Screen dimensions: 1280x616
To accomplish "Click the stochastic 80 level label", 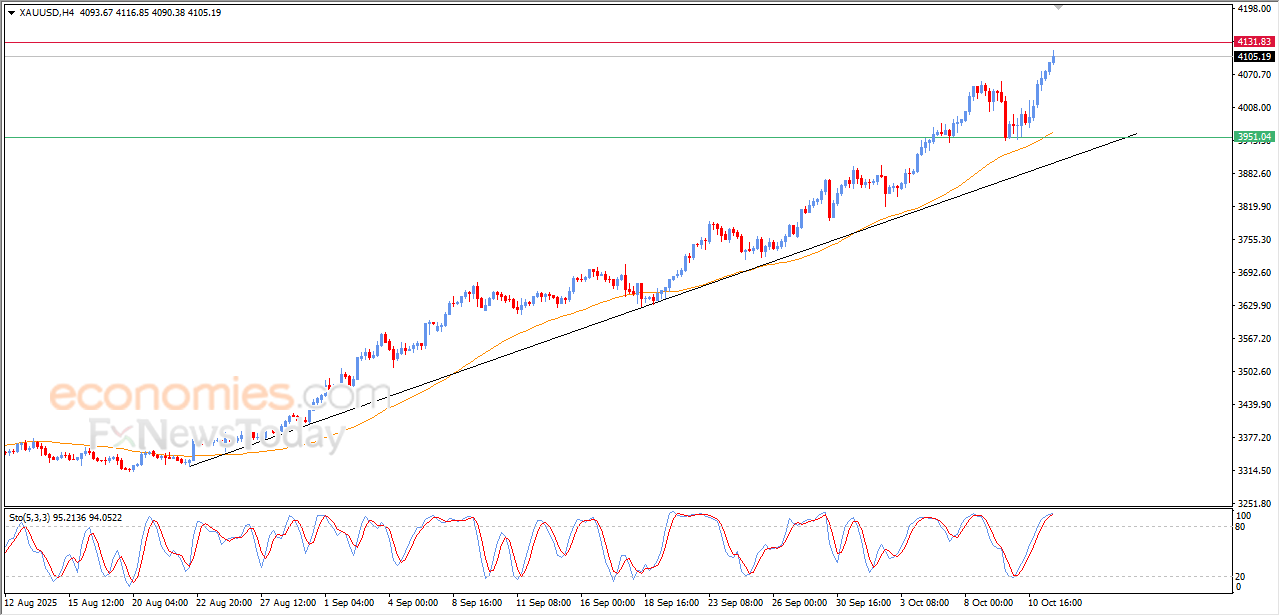I will coord(1242,526).
